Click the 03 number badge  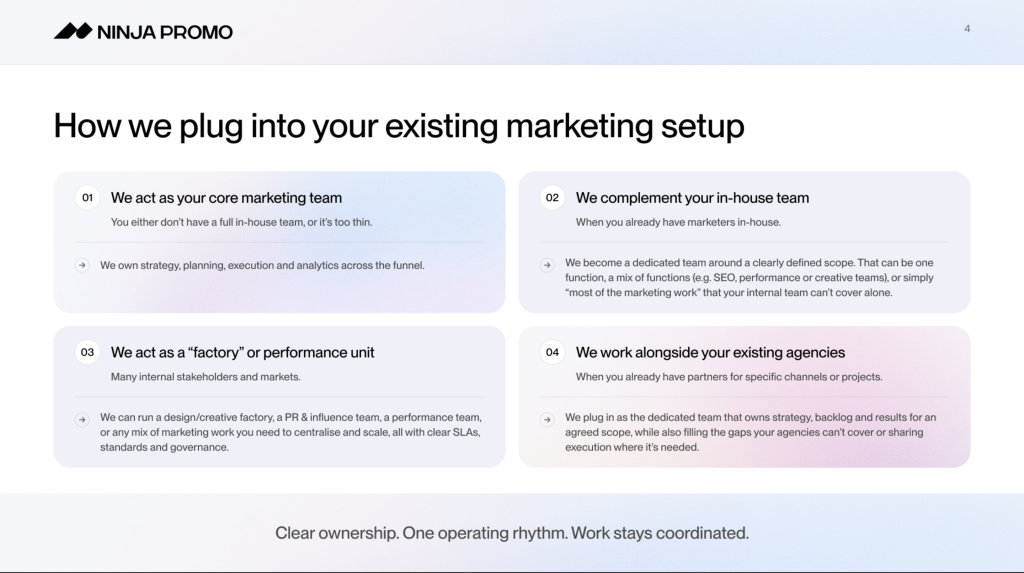point(87,352)
